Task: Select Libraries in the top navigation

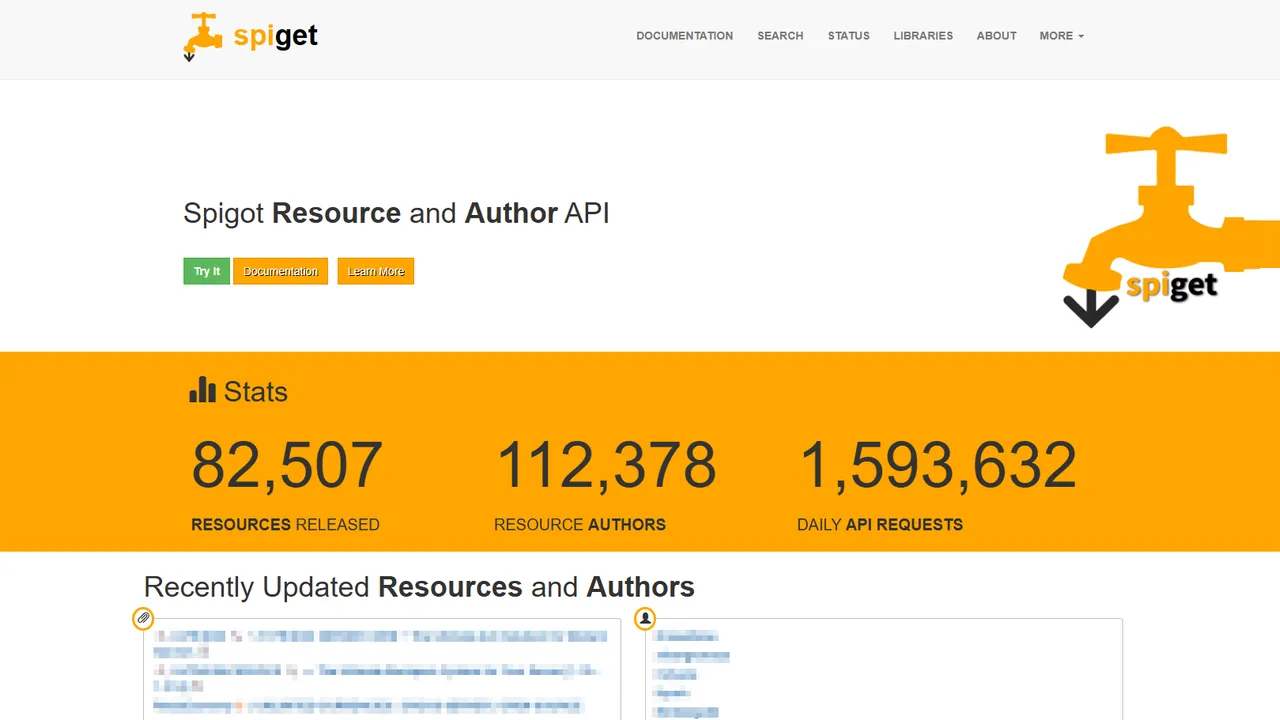Action: (923, 36)
